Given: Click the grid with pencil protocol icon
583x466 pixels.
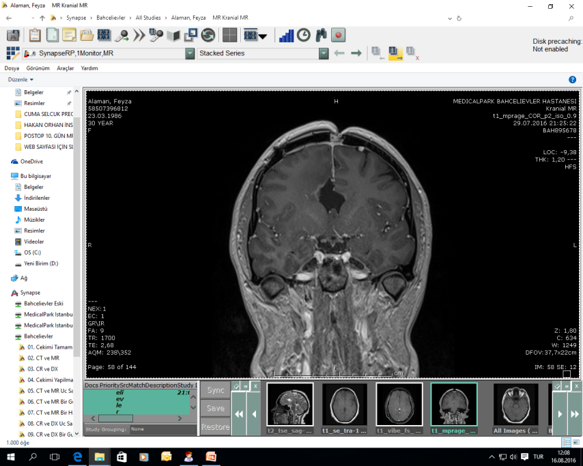Looking at the screenshot, I should (x=13, y=53).
